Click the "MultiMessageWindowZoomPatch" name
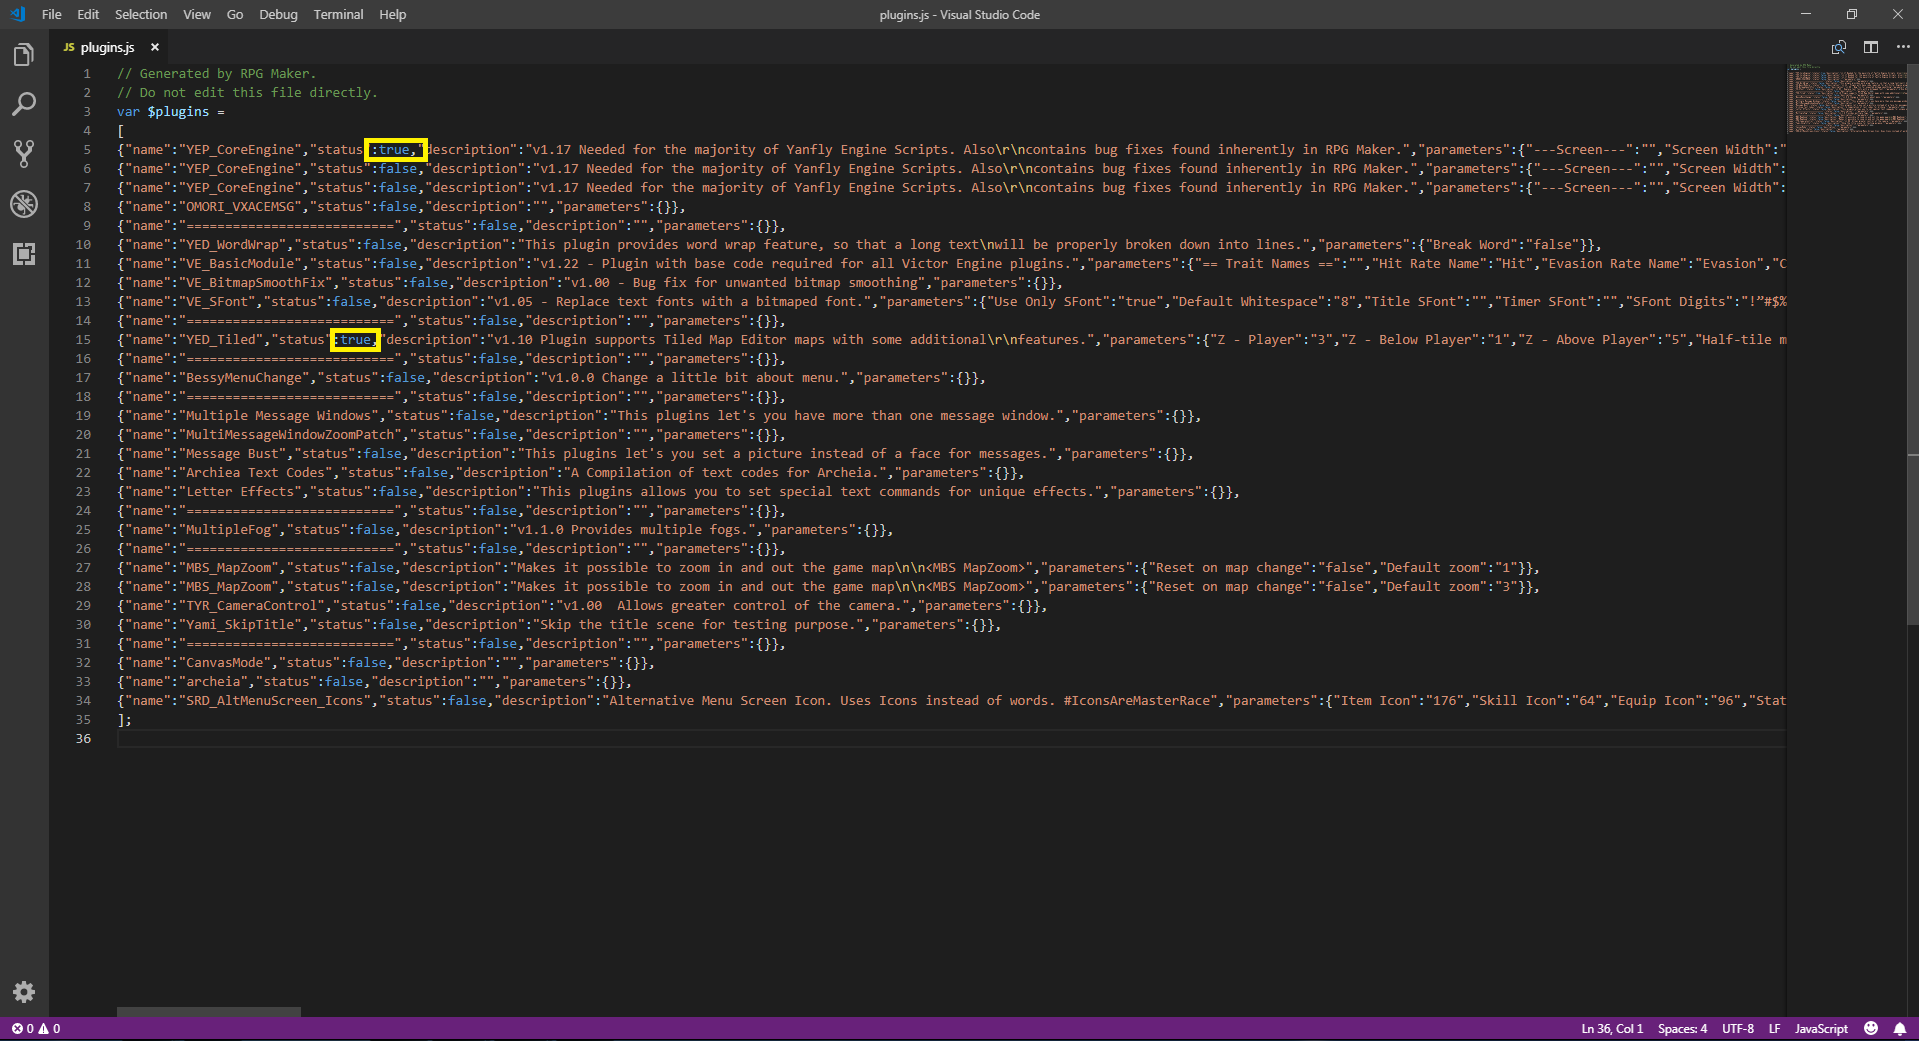 pos(290,435)
